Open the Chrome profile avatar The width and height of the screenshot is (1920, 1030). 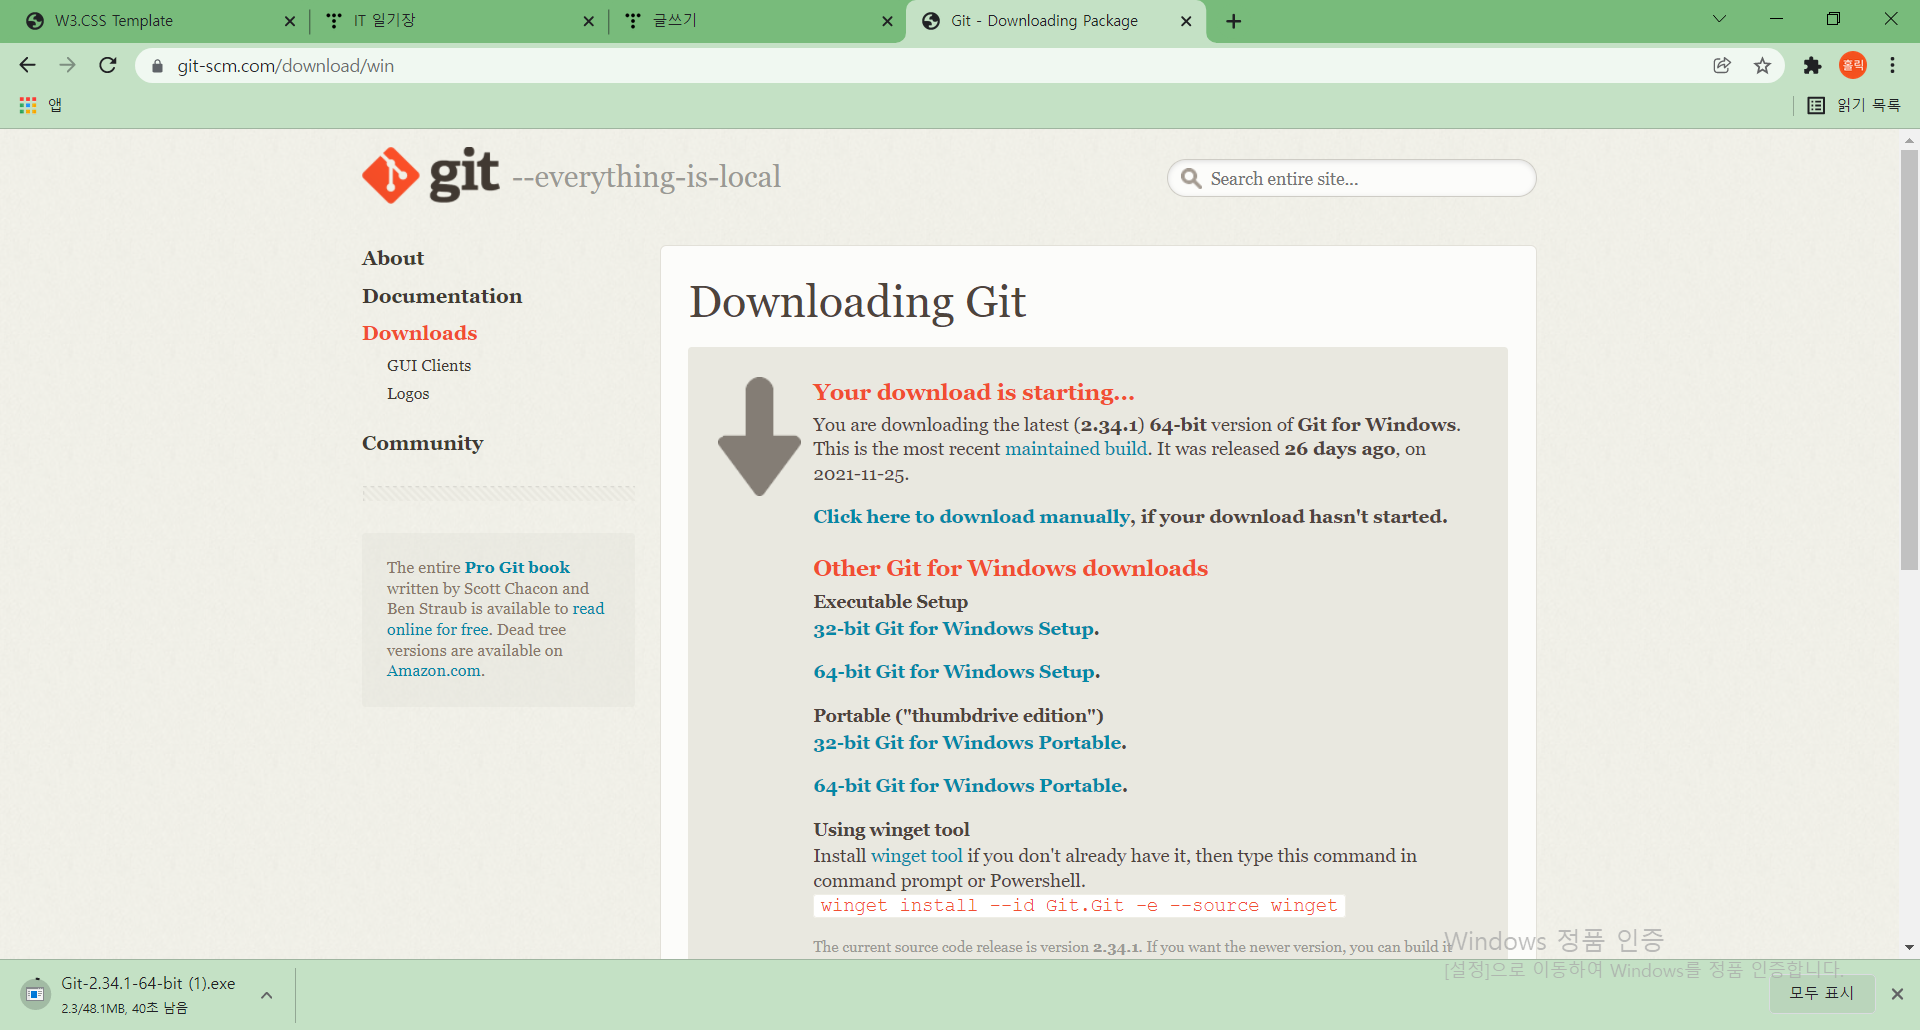pyautogui.click(x=1853, y=65)
